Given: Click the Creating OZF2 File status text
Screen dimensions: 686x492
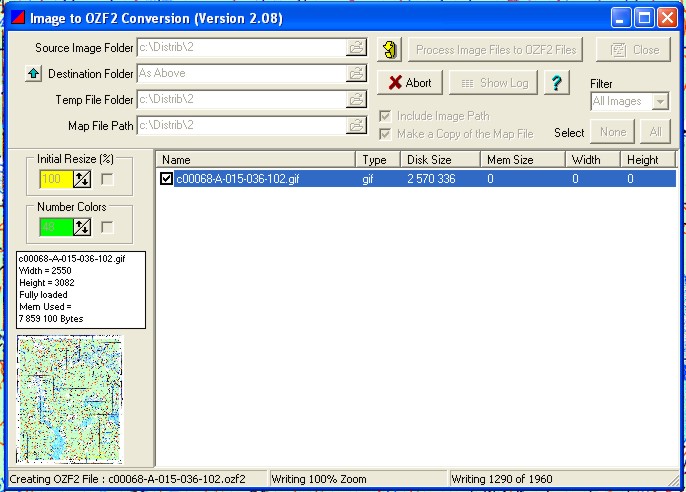Looking at the screenshot, I should click(x=127, y=479).
